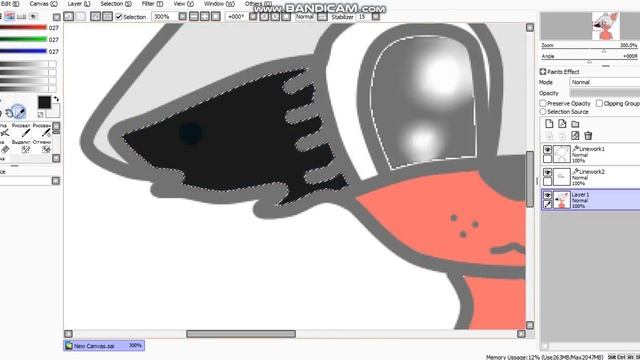Expand the Paints Effect section

(x=543, y=72)
